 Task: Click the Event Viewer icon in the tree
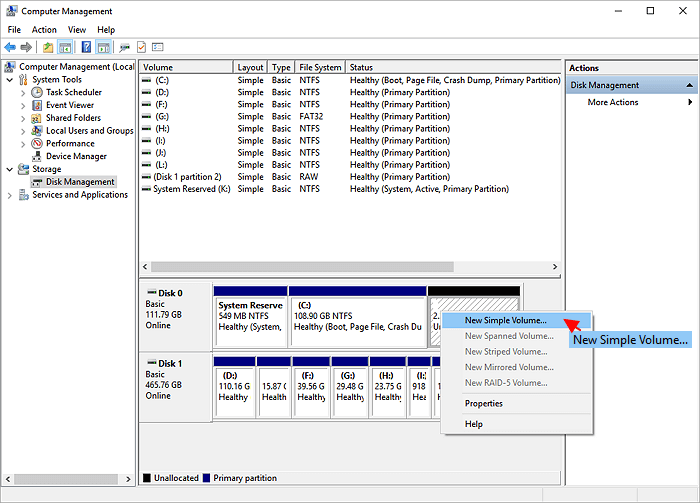pos(37,105)
